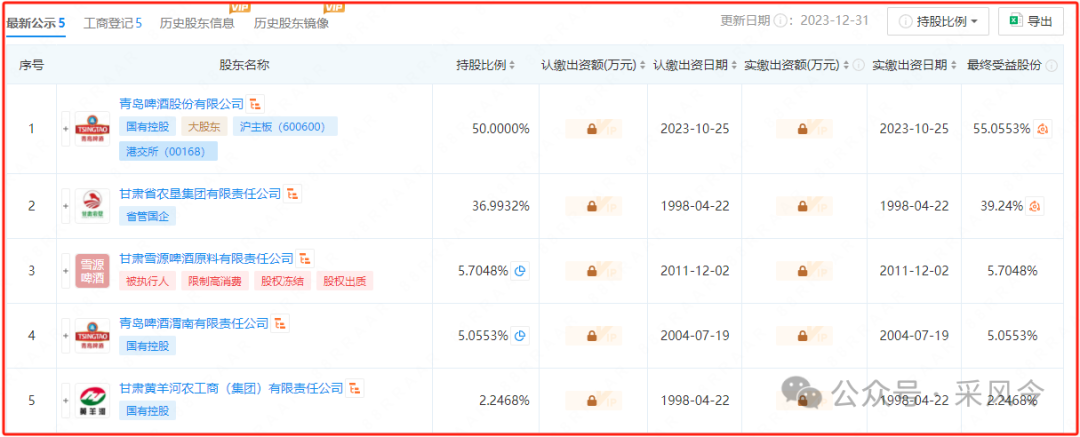
Task: Sort by 实缴出资额(万元) column header
Action: click(796, 65)
